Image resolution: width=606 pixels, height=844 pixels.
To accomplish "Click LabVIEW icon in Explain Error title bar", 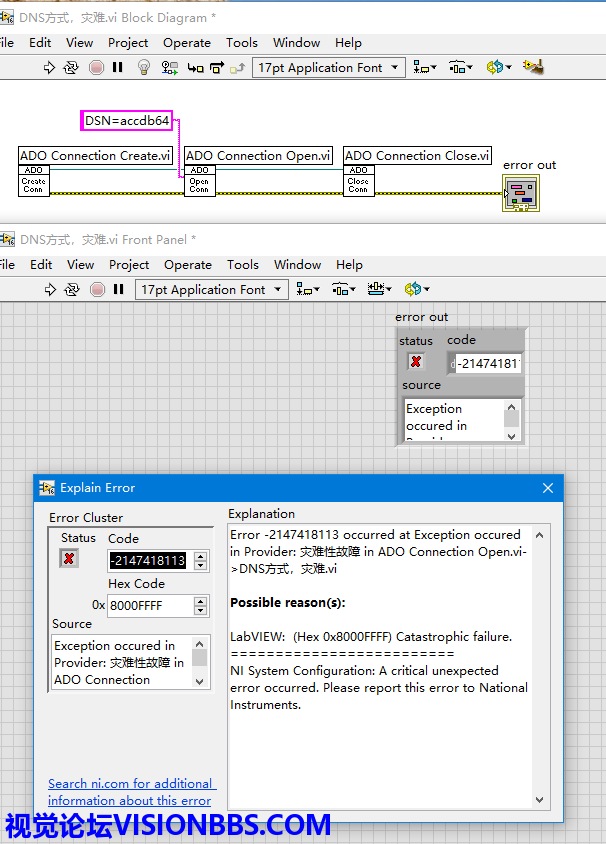I will pyautogui.click(x=47, y=488).
